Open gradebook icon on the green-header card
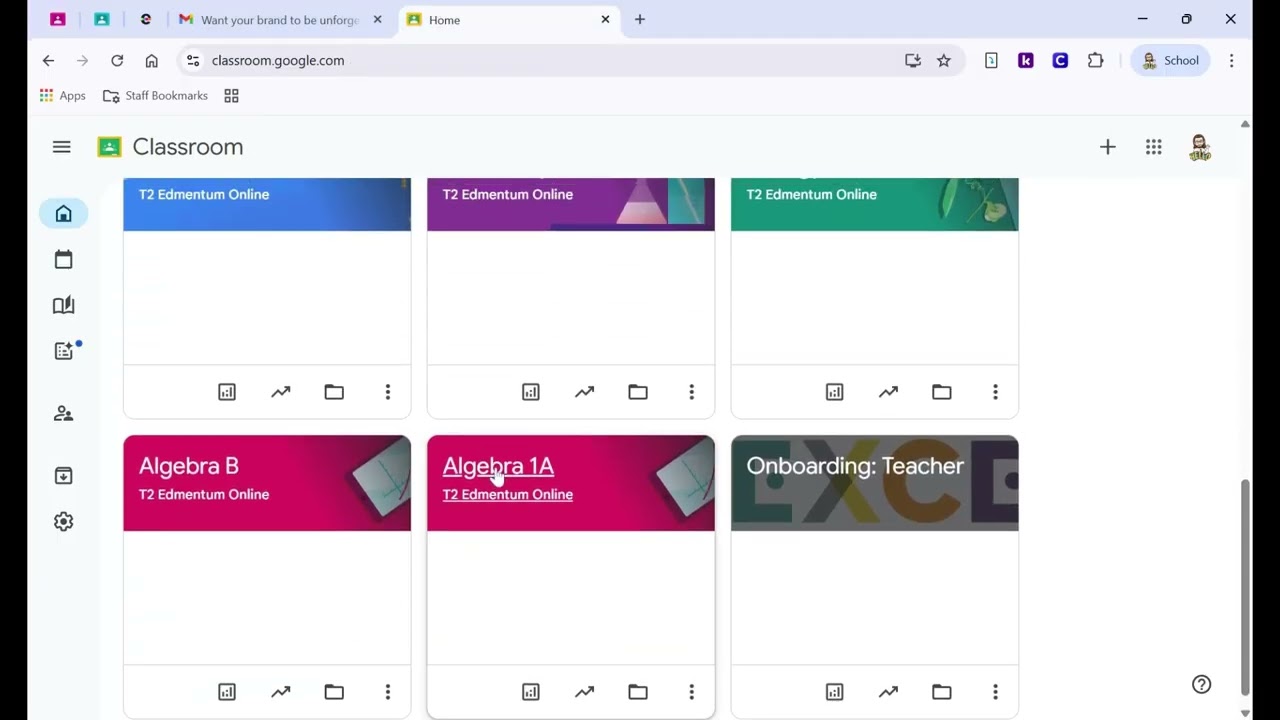 (835, 392)
